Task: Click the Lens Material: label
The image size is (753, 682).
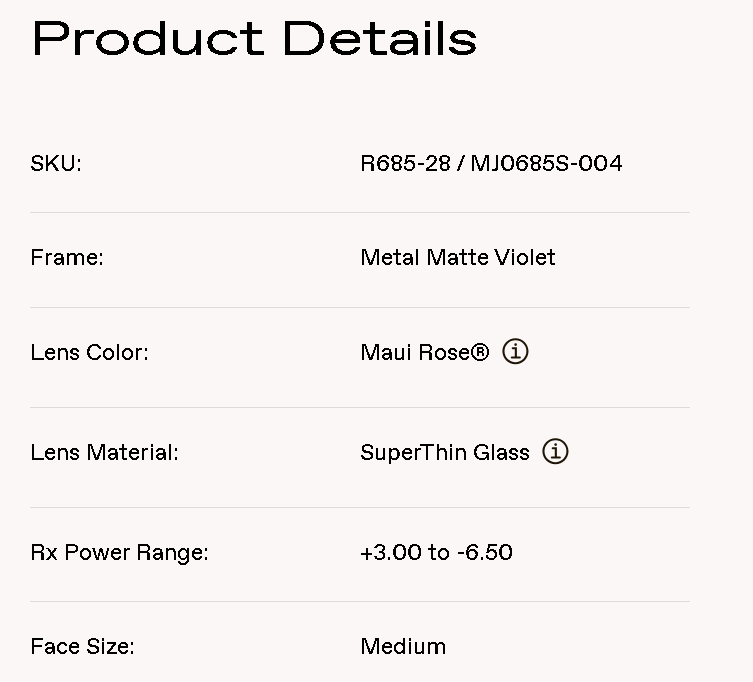Action: (x=104, y=452)
